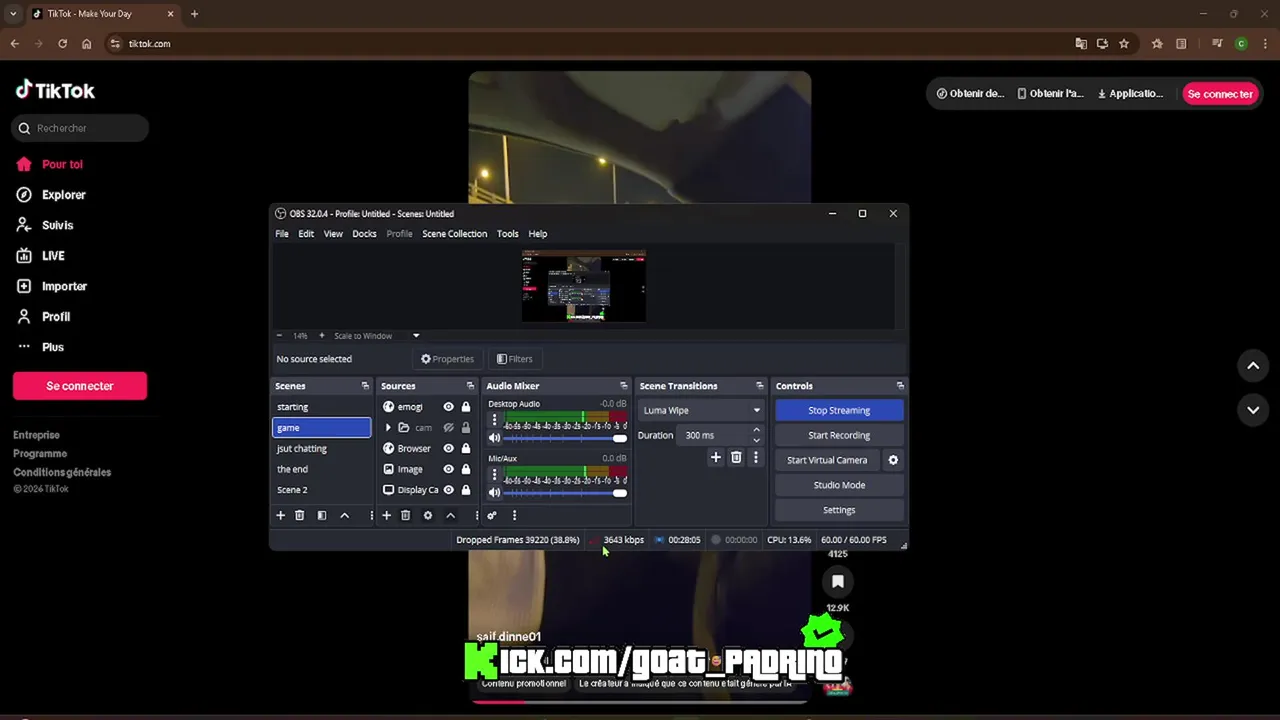The width and height of the screenshot is (1280, 720).
Task: Open advanced audio properties gears icon
Action: point(492,515)
